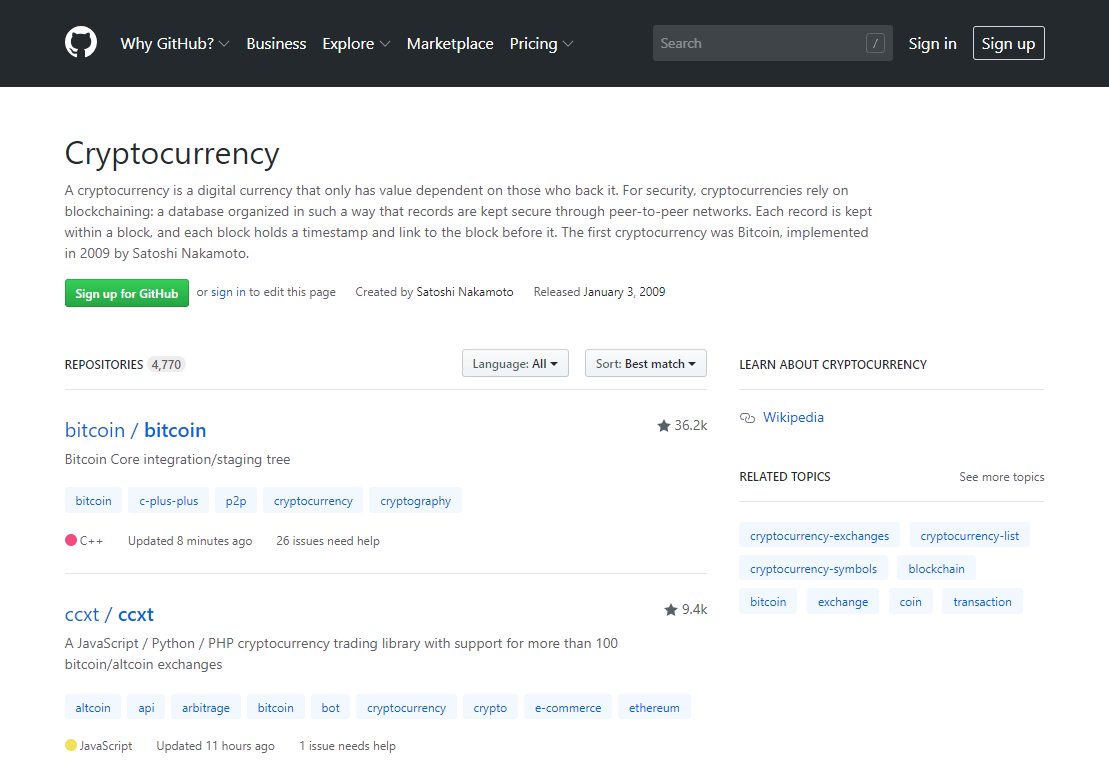Image resolution: width=1109 pixels, height=777 pixels.
Task: Select the bot topic tag
Action: point(330,707)
